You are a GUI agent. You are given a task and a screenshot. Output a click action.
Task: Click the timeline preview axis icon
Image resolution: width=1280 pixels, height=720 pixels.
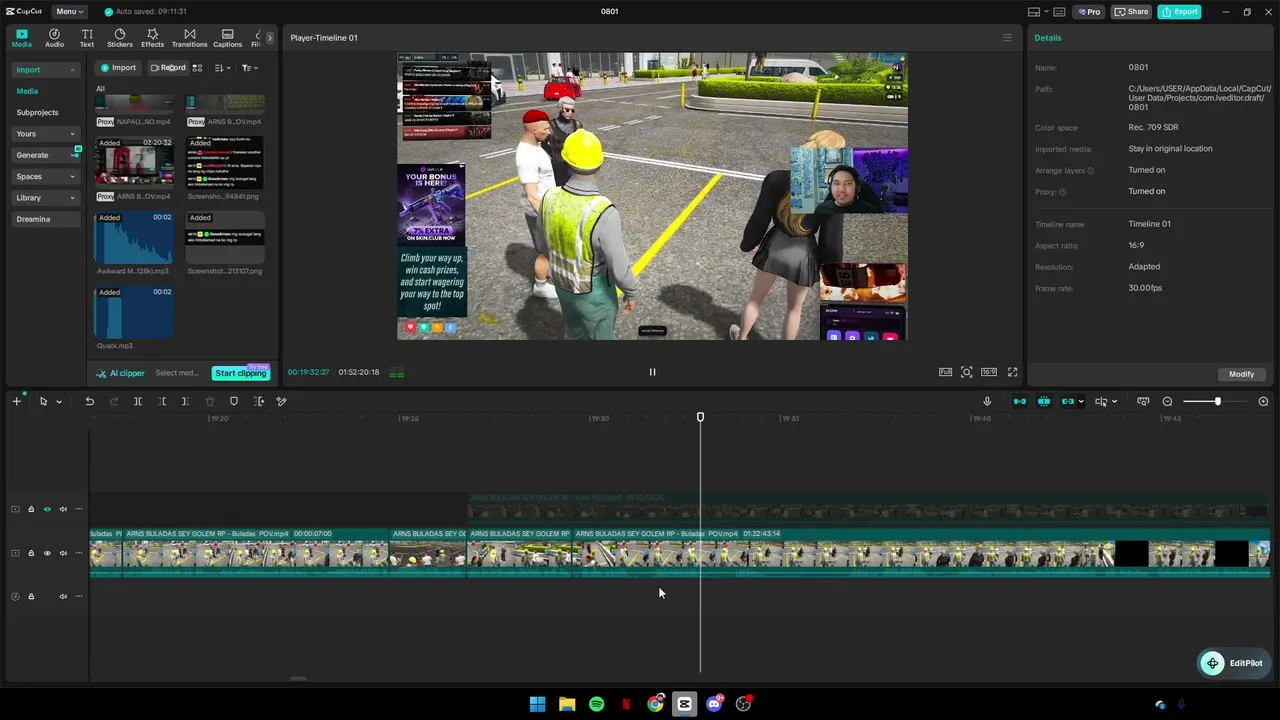tap(1101, 401)
